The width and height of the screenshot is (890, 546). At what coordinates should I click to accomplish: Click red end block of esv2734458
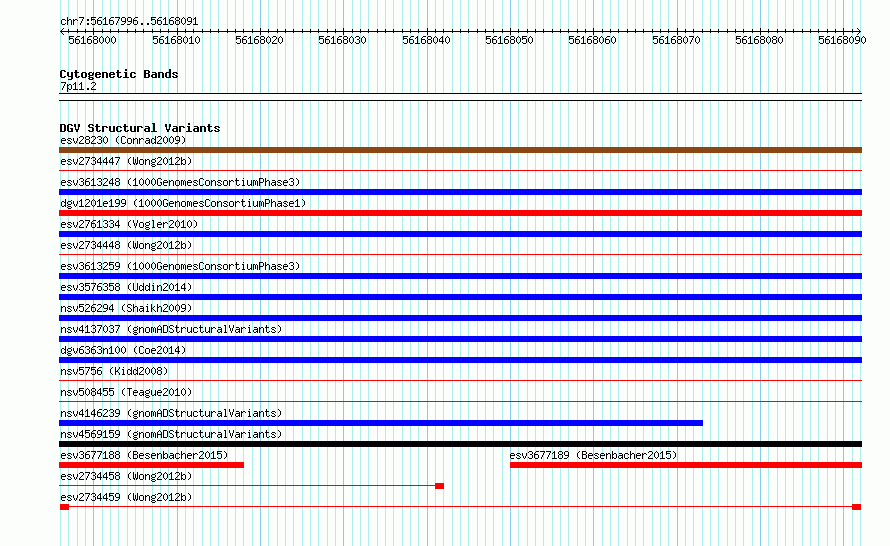pos(439,486)
